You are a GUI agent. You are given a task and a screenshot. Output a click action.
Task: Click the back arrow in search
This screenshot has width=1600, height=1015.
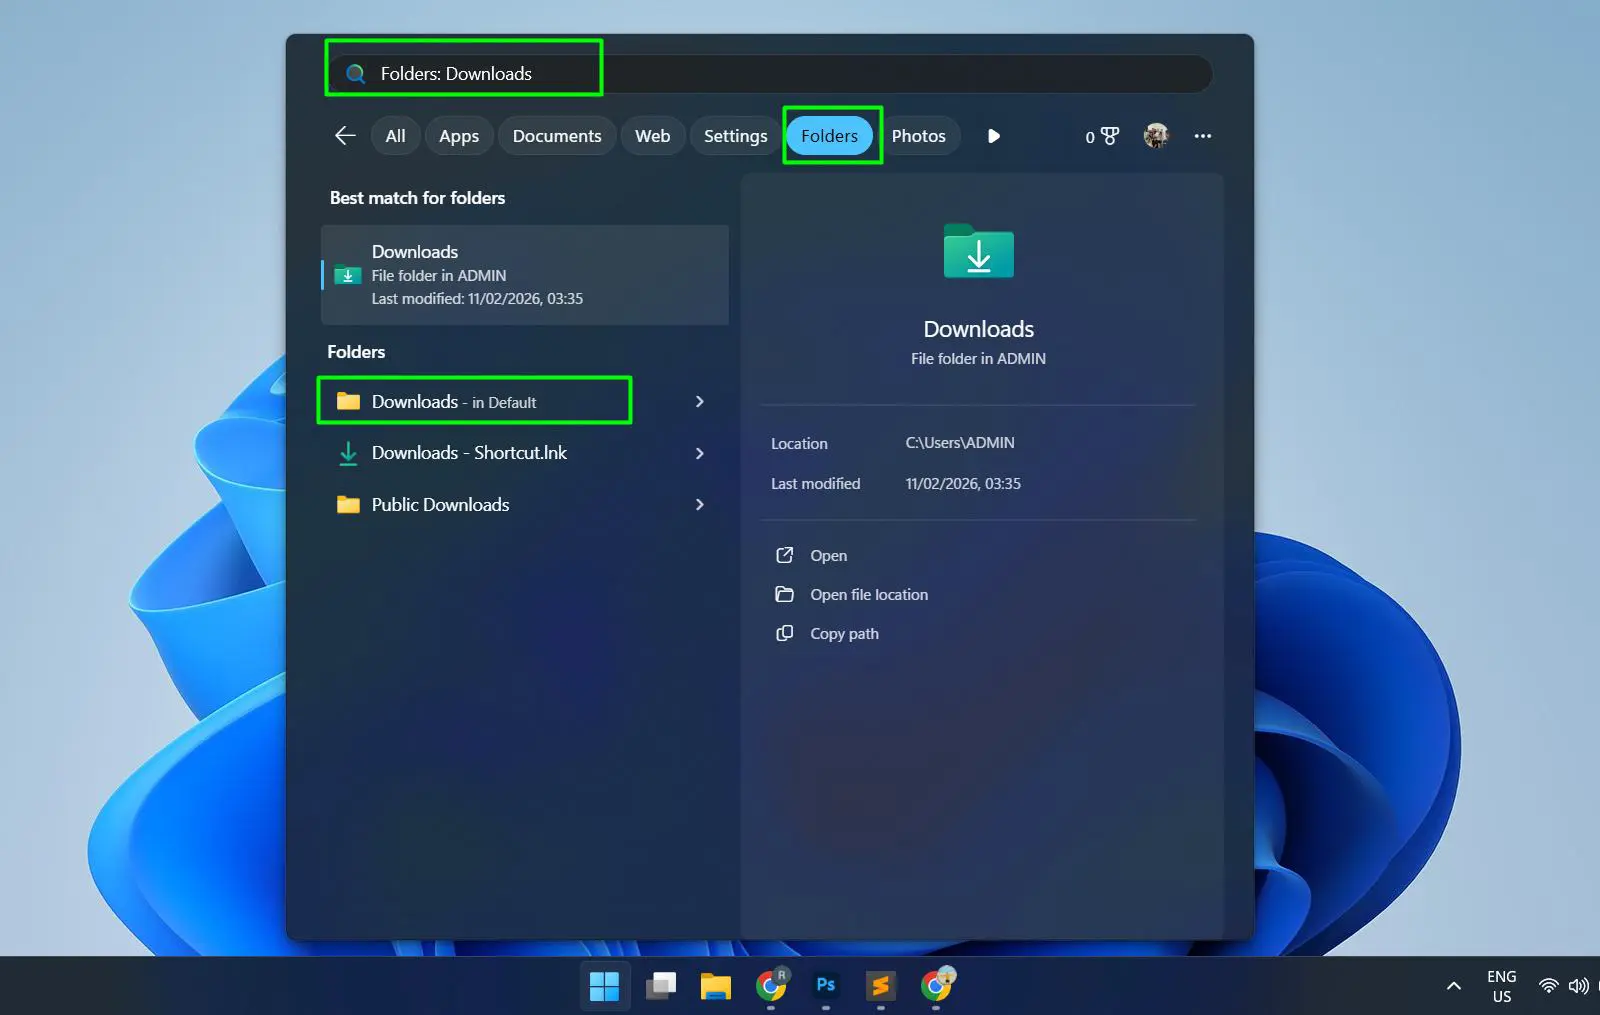tap(344, 135)
